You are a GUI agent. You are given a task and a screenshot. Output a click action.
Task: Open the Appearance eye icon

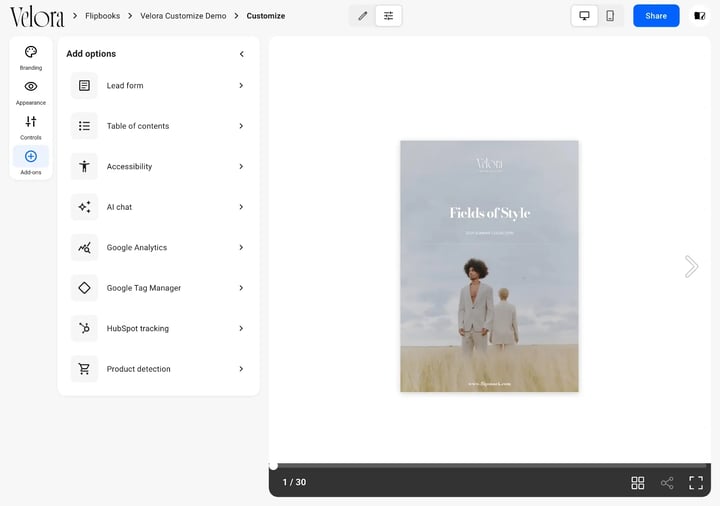coord(31,86)
